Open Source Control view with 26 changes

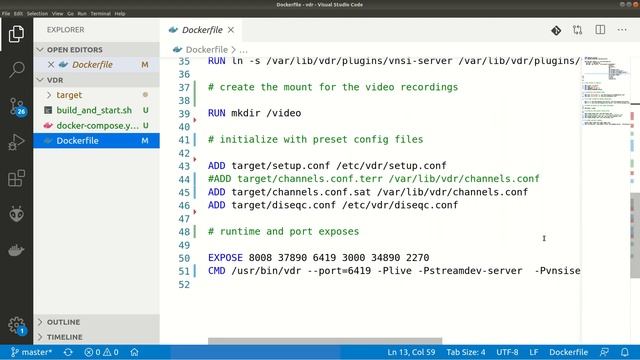coord(17,107)
